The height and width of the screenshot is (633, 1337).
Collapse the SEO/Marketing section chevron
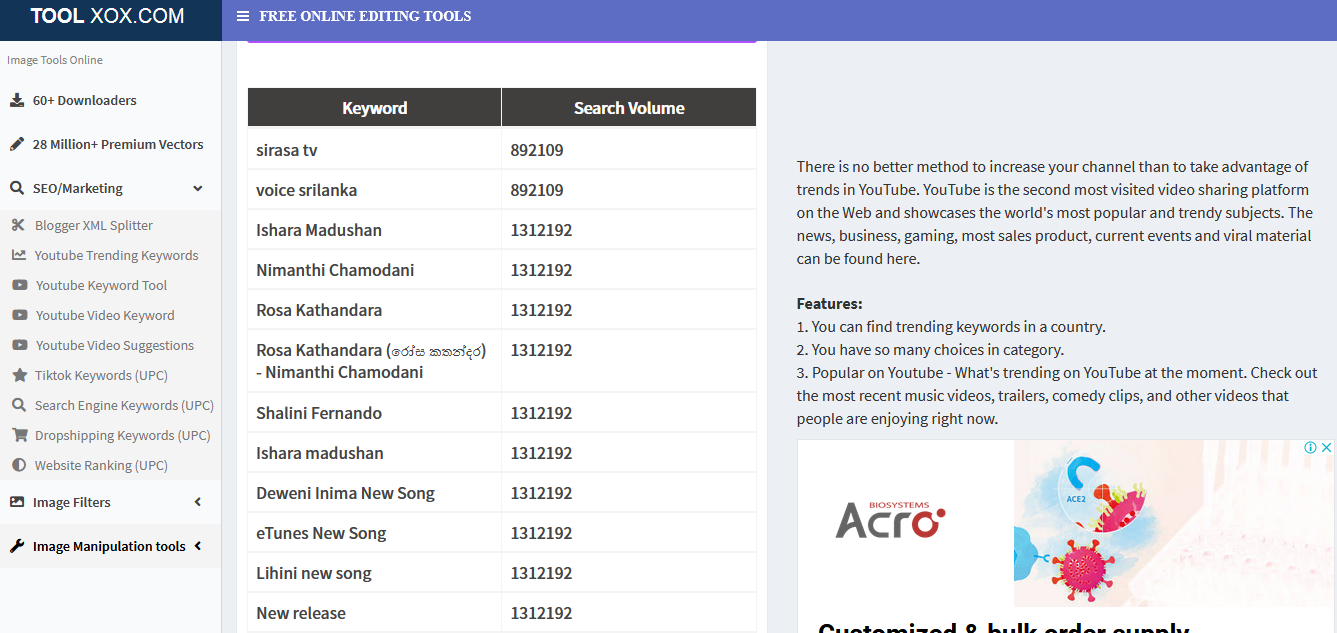point(198,188)
